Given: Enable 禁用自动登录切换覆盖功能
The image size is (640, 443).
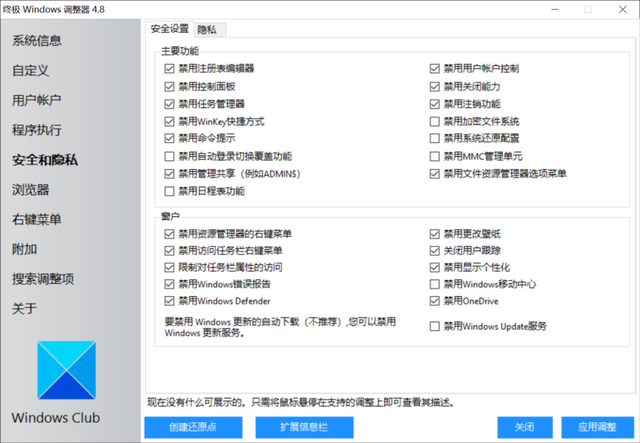Looking at the screenshot, I should click(x=169, y=156).
